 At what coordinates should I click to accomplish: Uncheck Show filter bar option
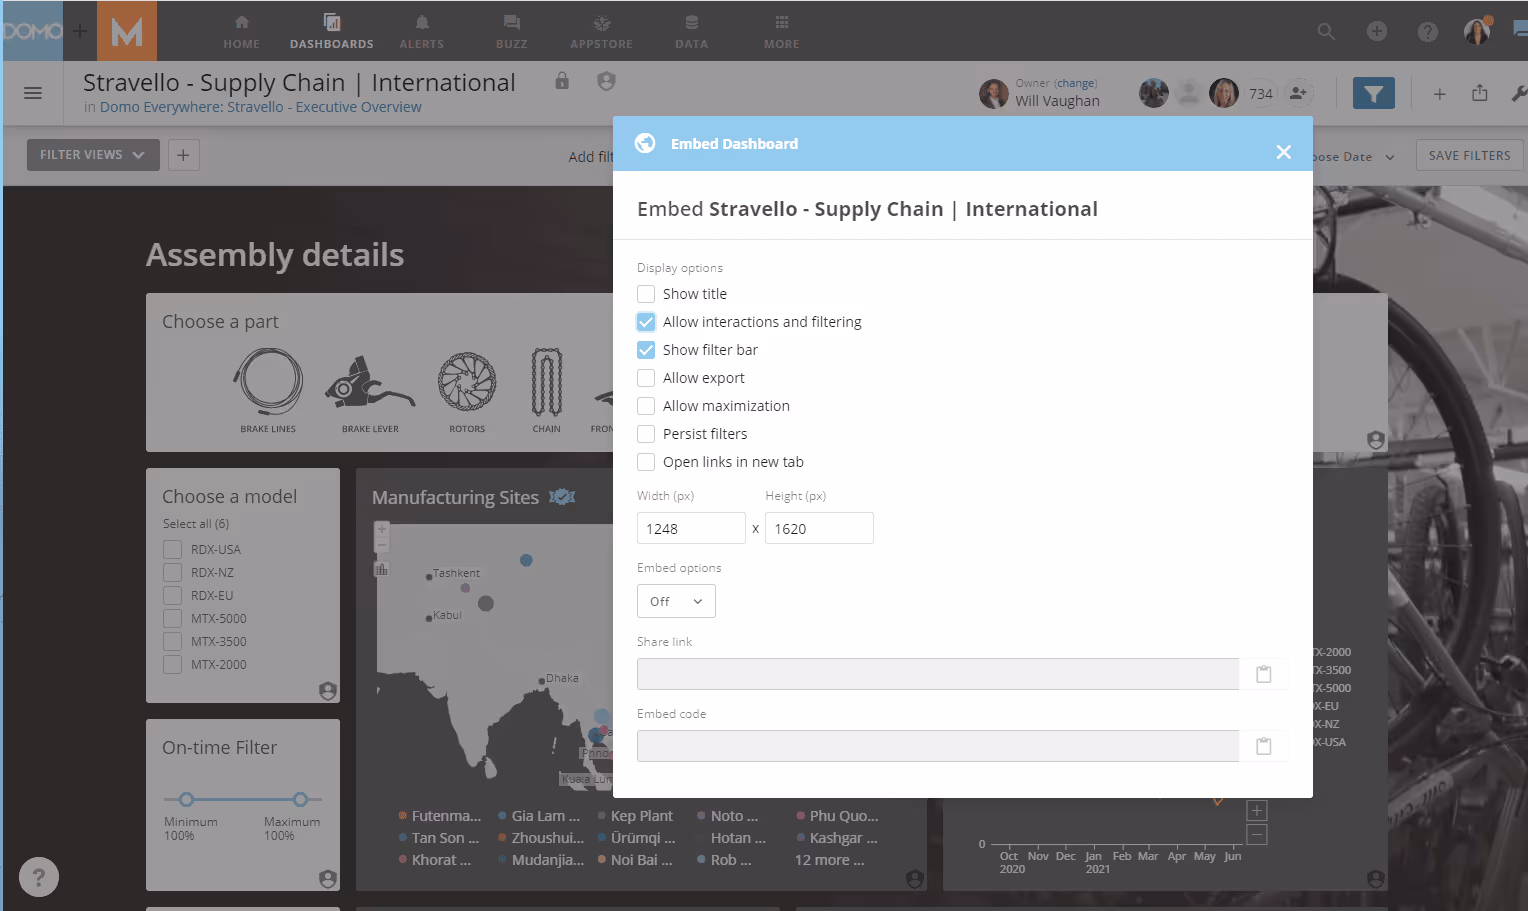[646, 350]
